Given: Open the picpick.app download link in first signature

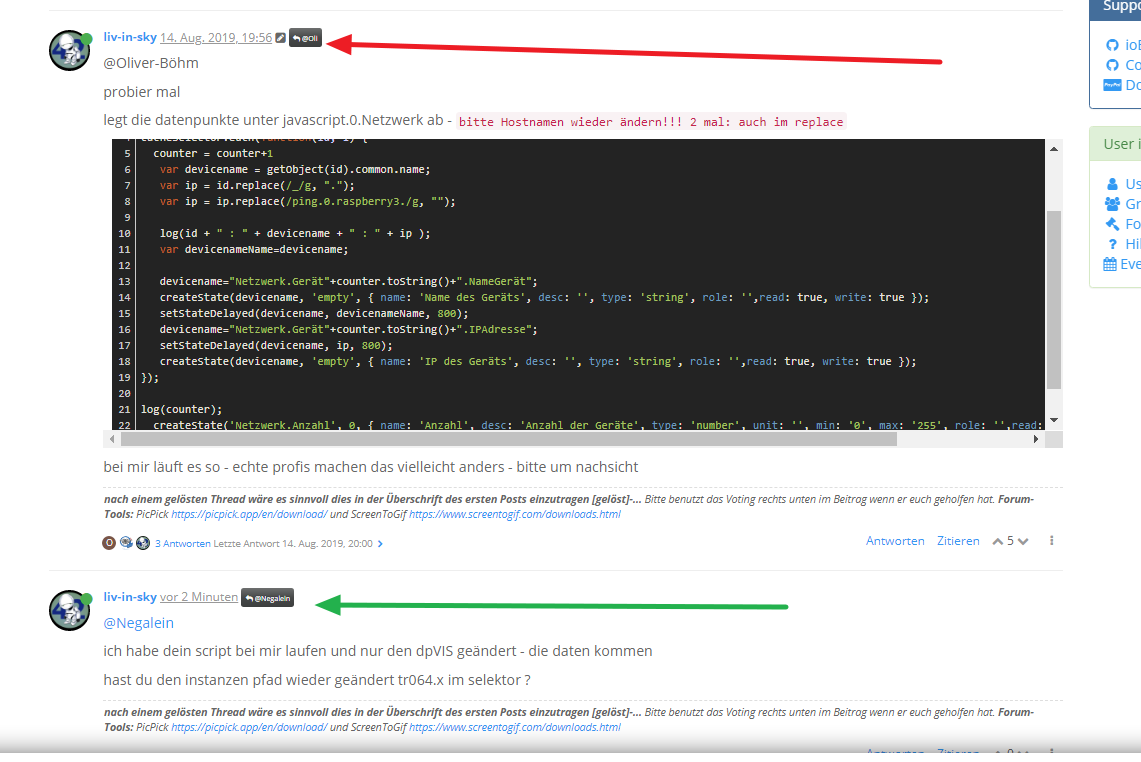Looking at the screenshot, I should click(249, 514).
